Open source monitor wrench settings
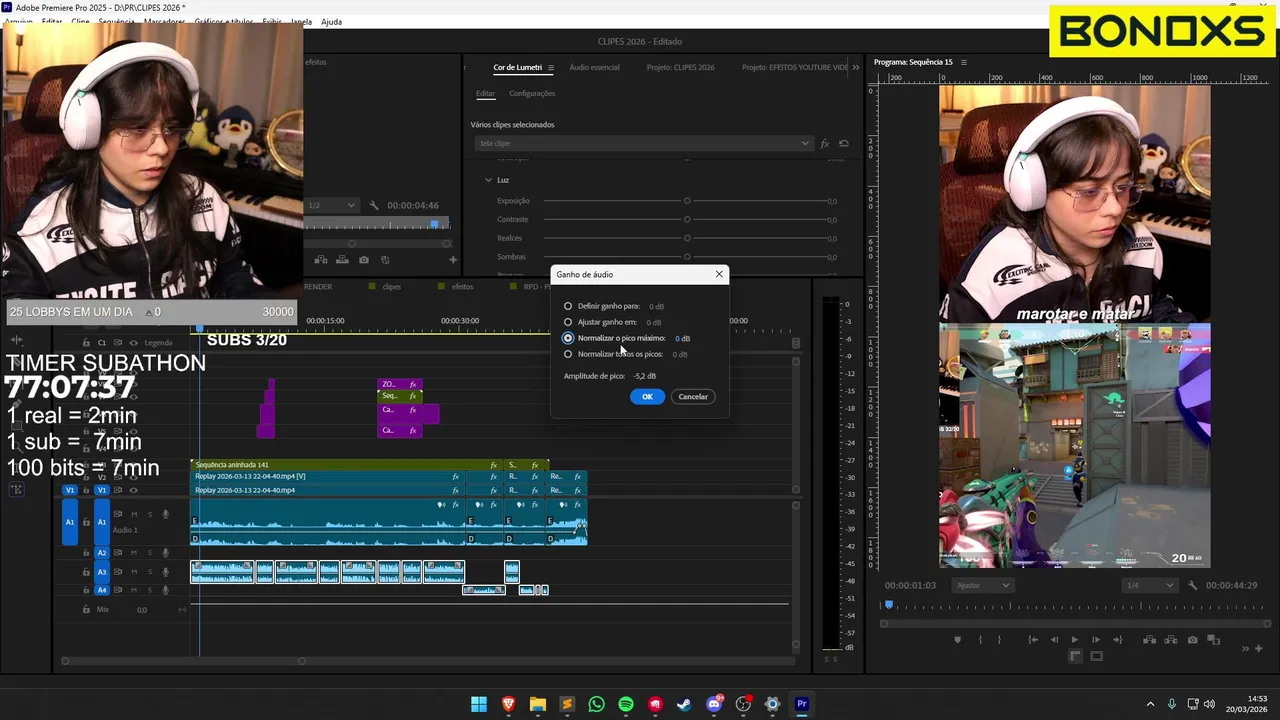This screenshot has width=1280, height=720. pos(373,205)
